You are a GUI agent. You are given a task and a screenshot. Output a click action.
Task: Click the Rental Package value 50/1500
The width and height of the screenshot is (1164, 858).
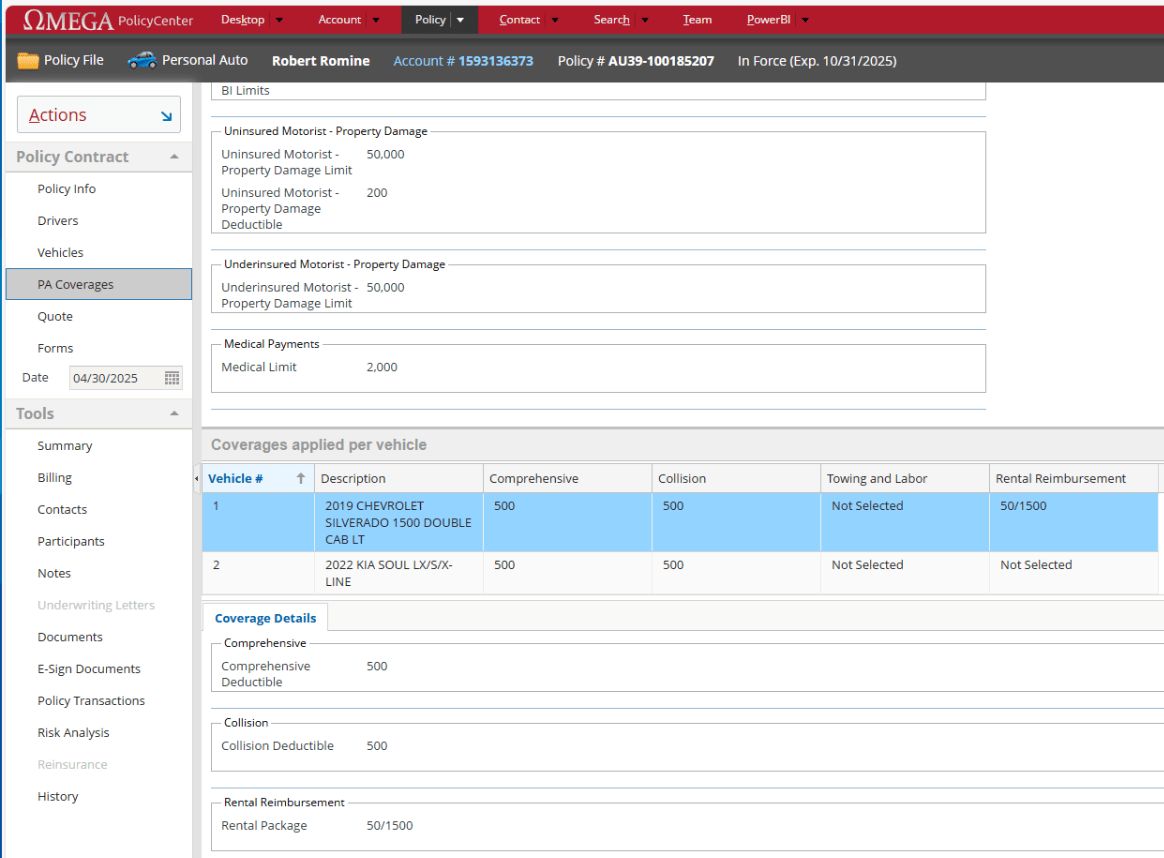[390, 825]
